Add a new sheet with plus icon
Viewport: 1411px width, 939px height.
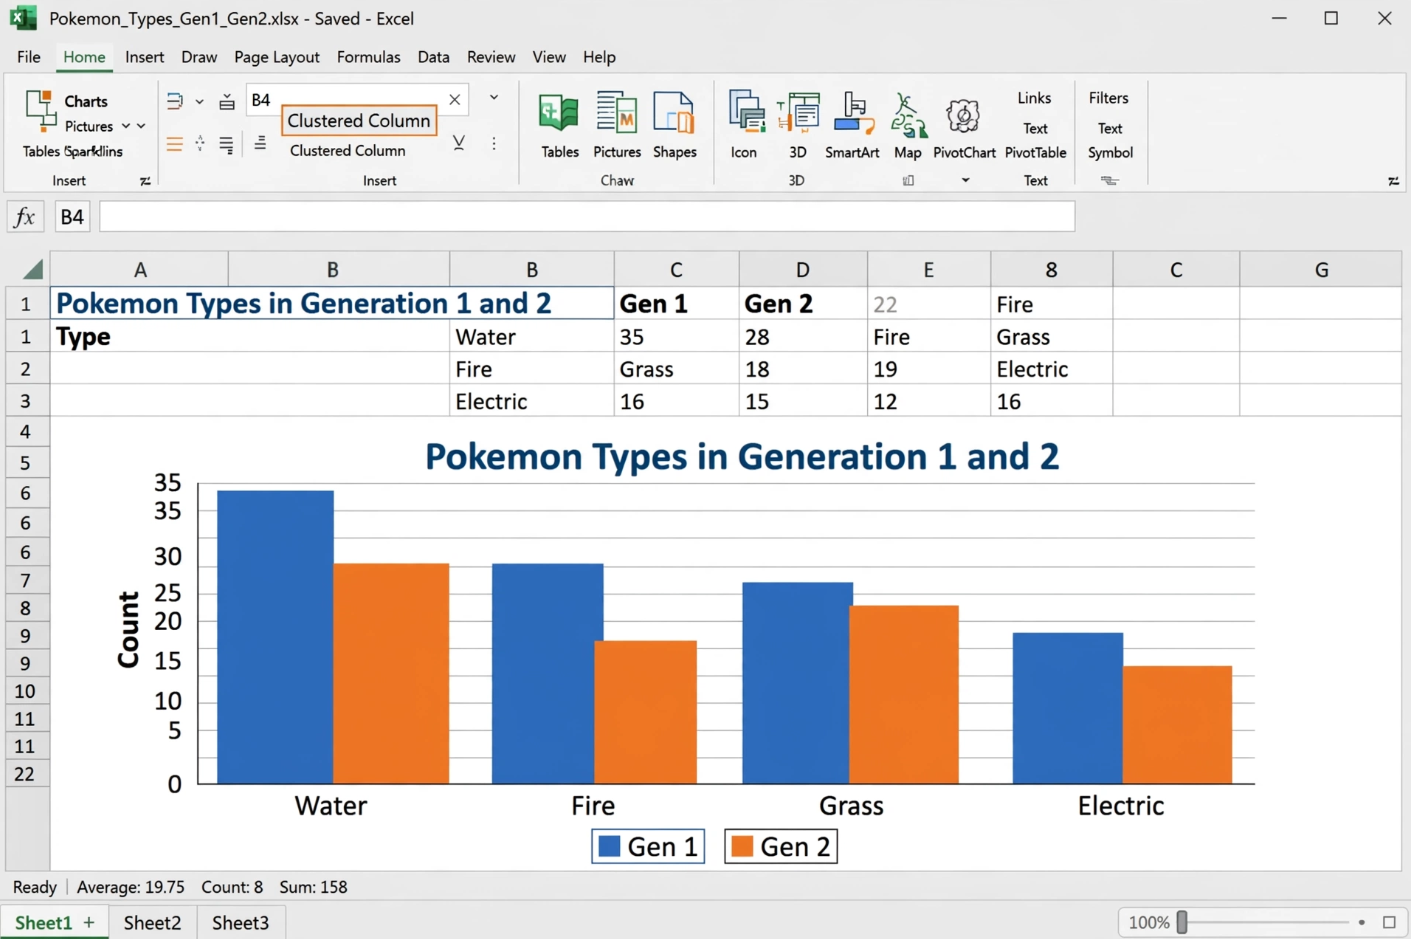click(89, 922)
